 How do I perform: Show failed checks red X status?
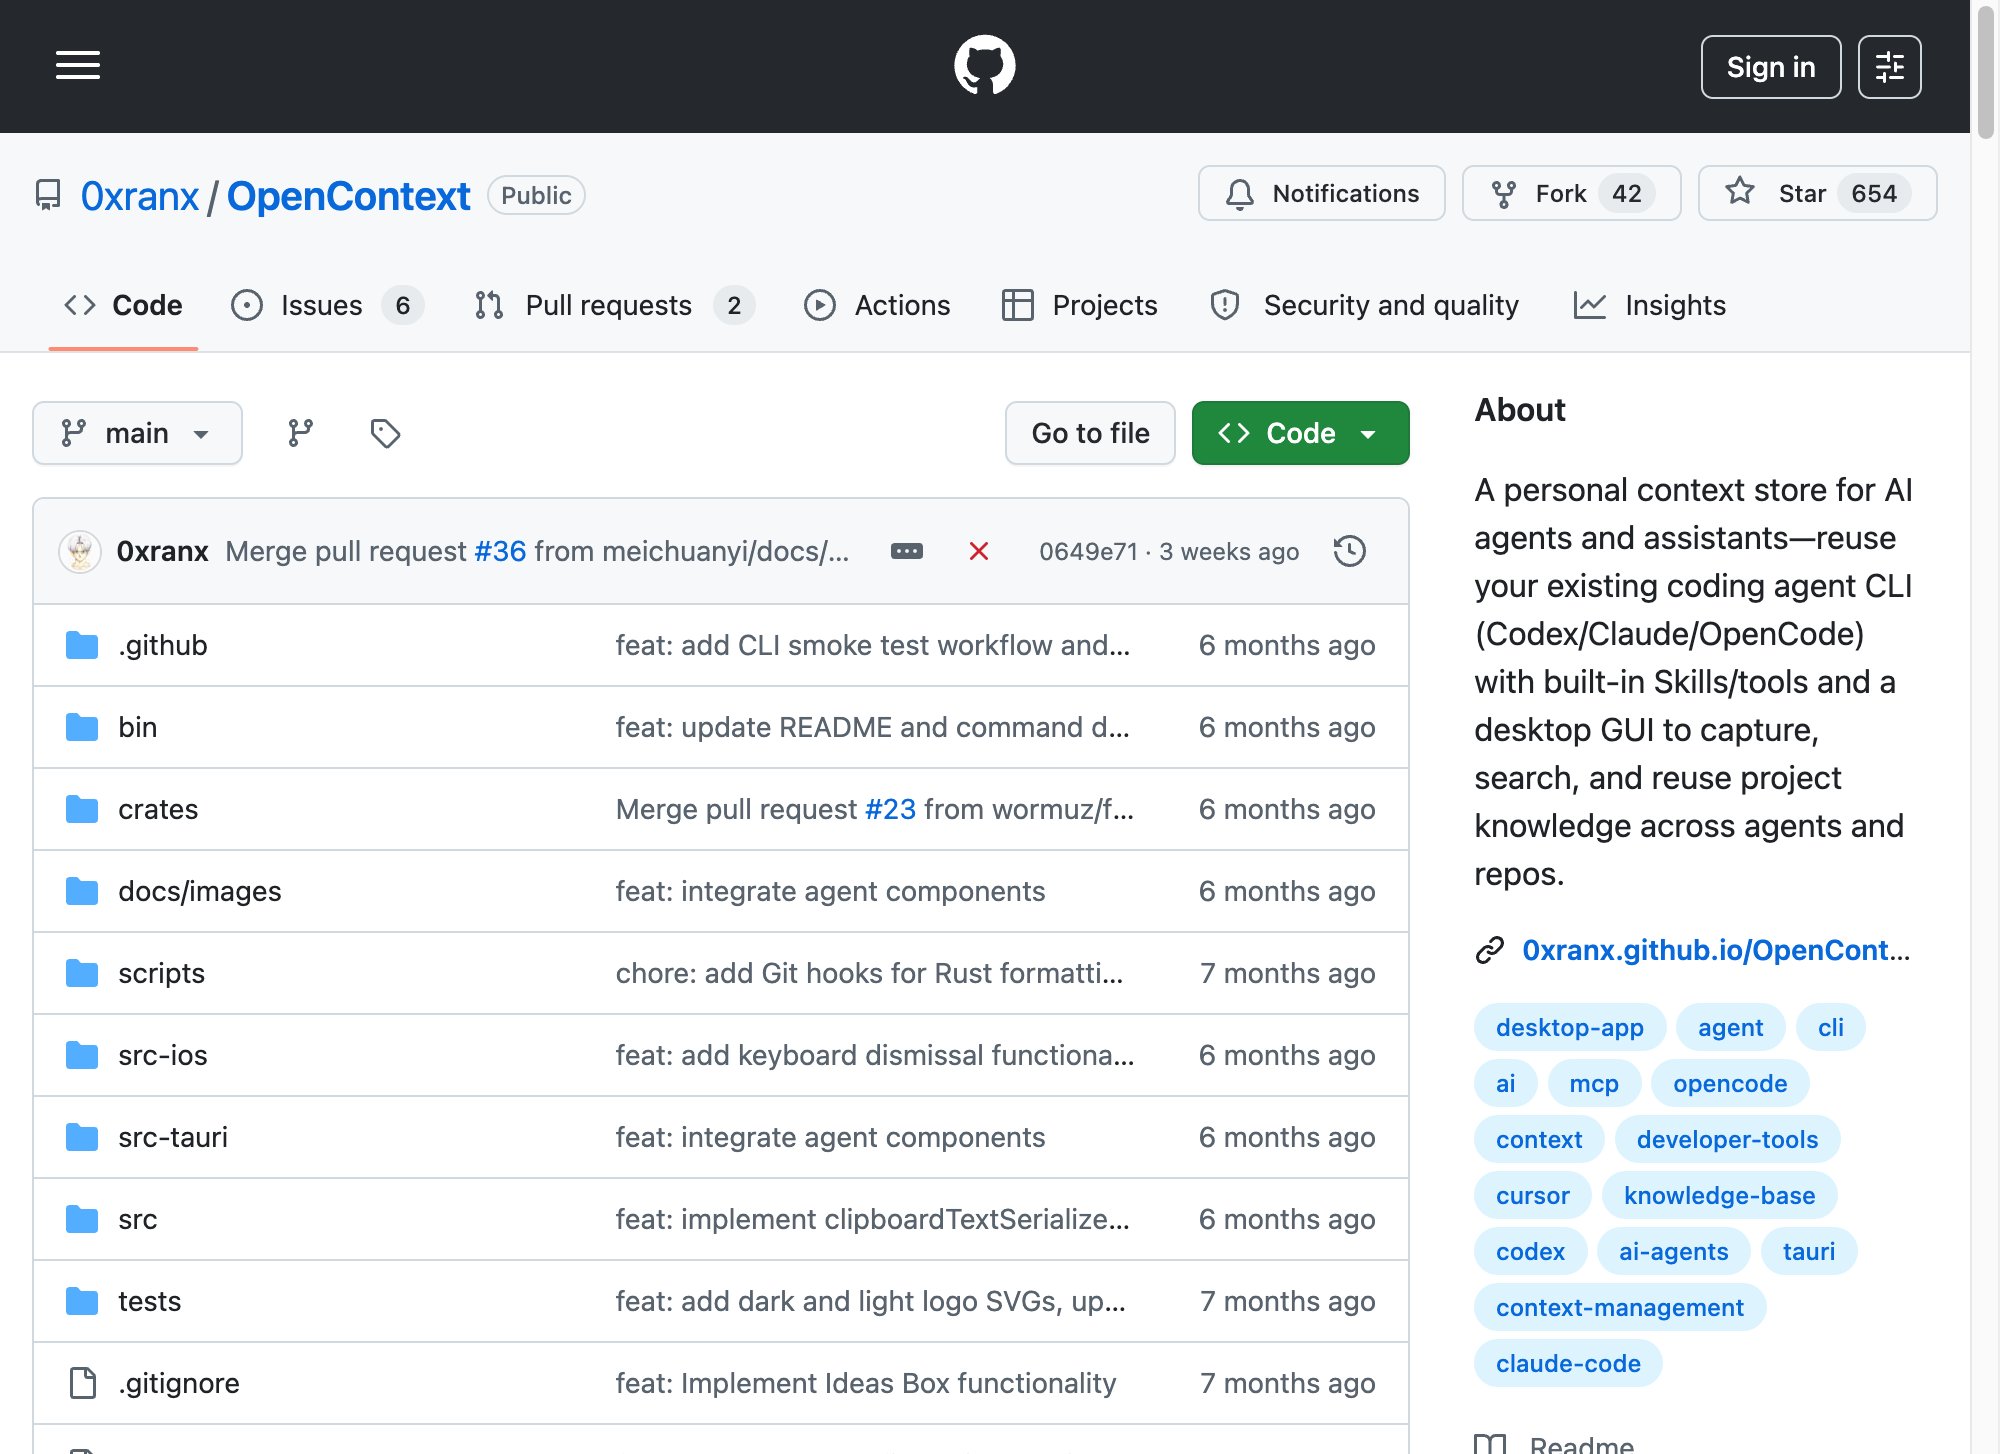click(x=979, y=551)
